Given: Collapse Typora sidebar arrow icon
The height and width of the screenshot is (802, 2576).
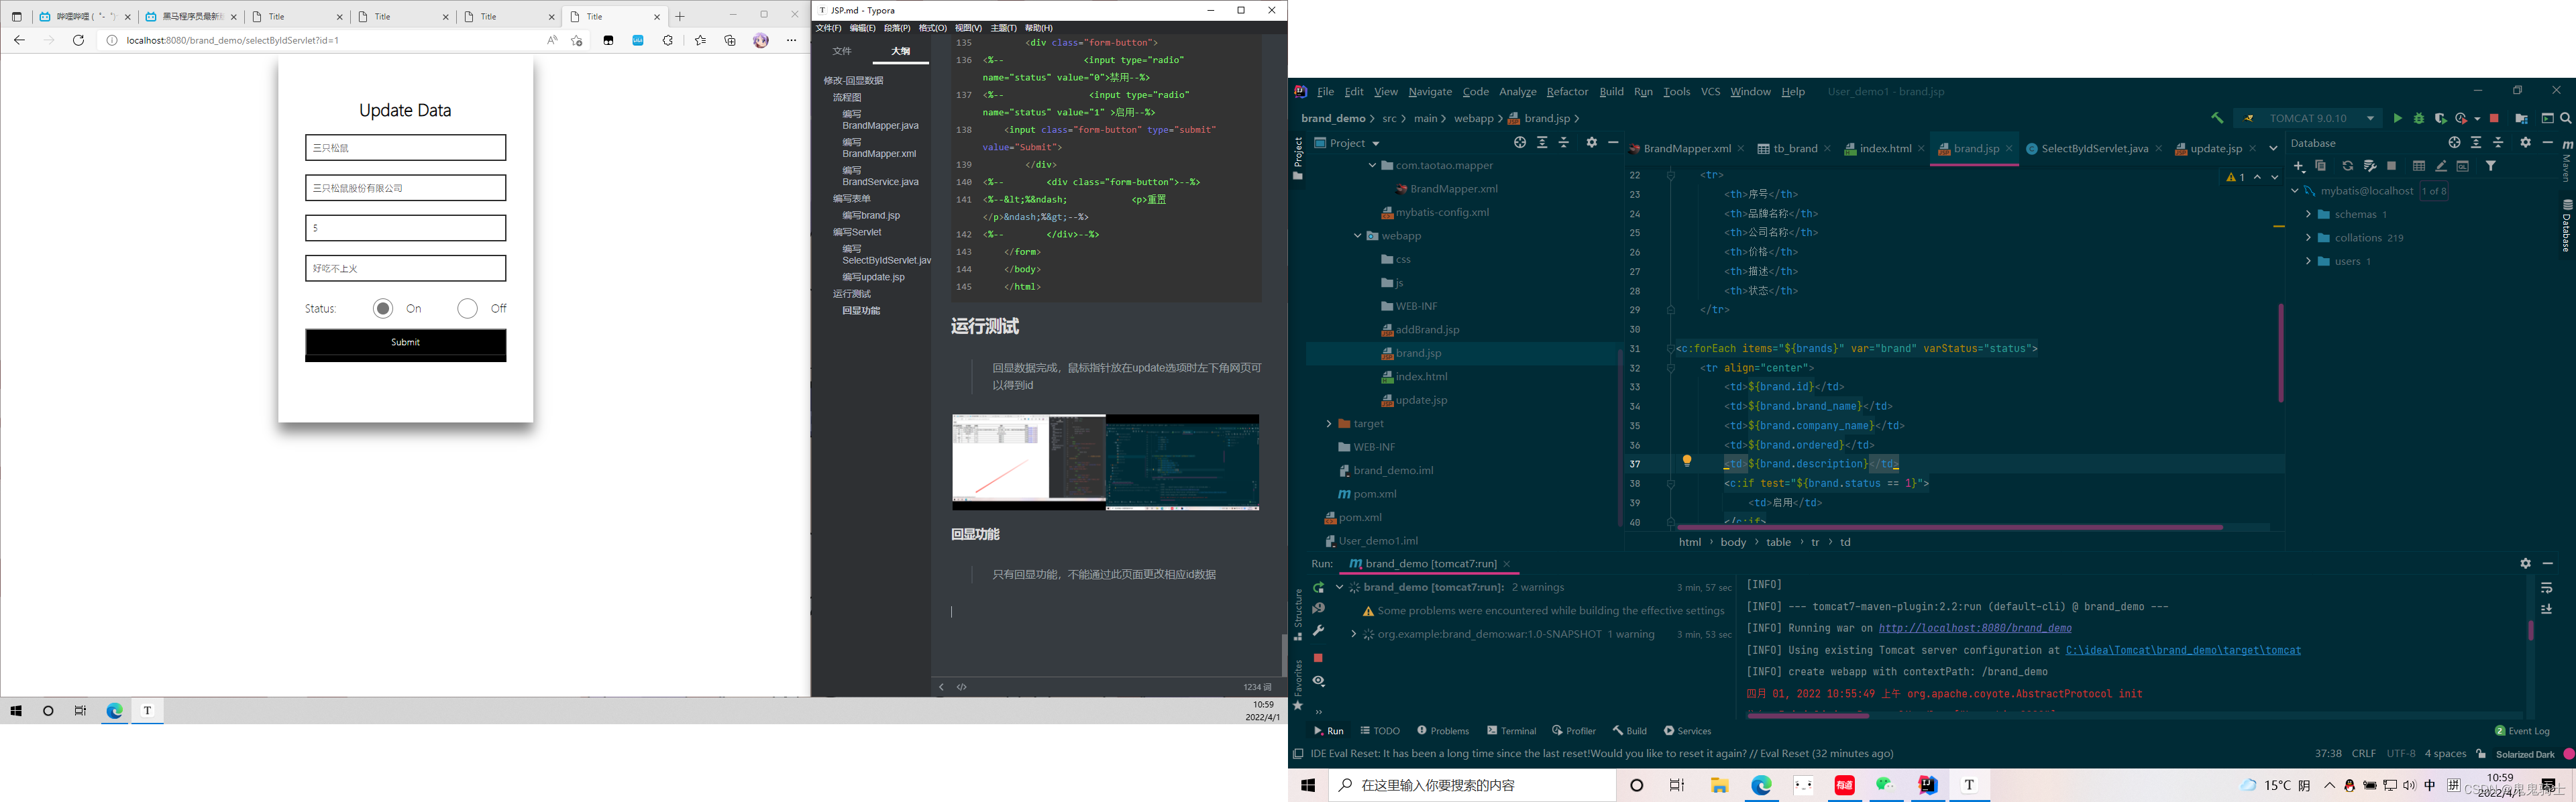Looking at the screenshot, I should (x=941, y=687).
